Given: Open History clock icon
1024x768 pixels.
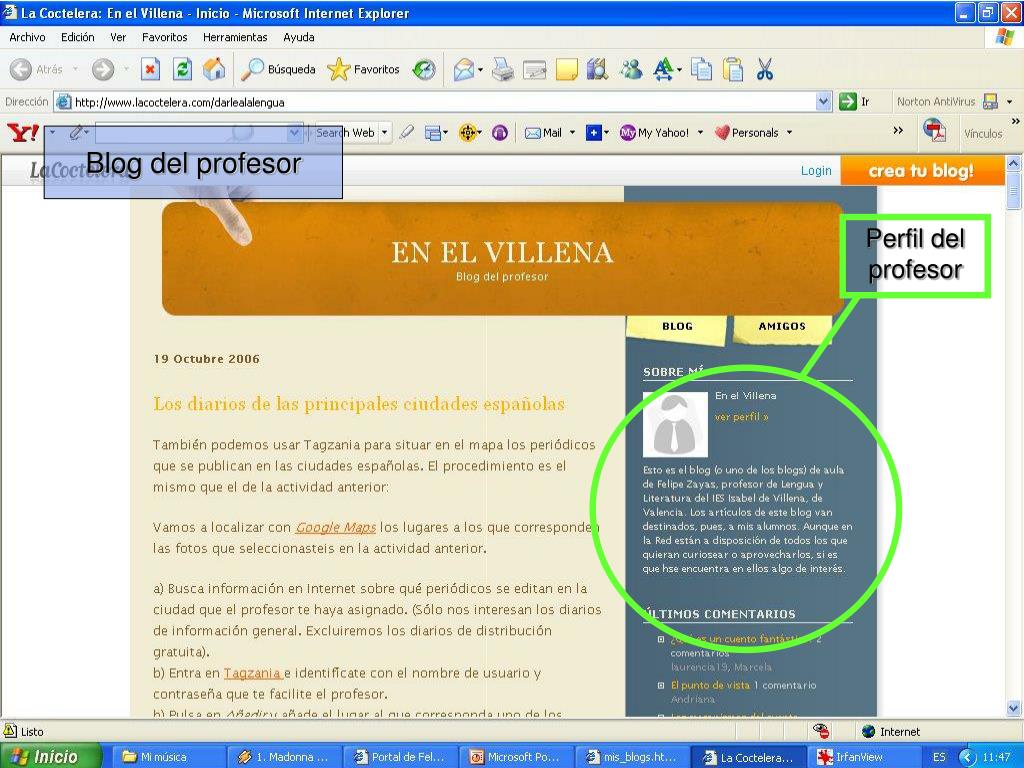Looking at the screenshot, I should 424,69.
